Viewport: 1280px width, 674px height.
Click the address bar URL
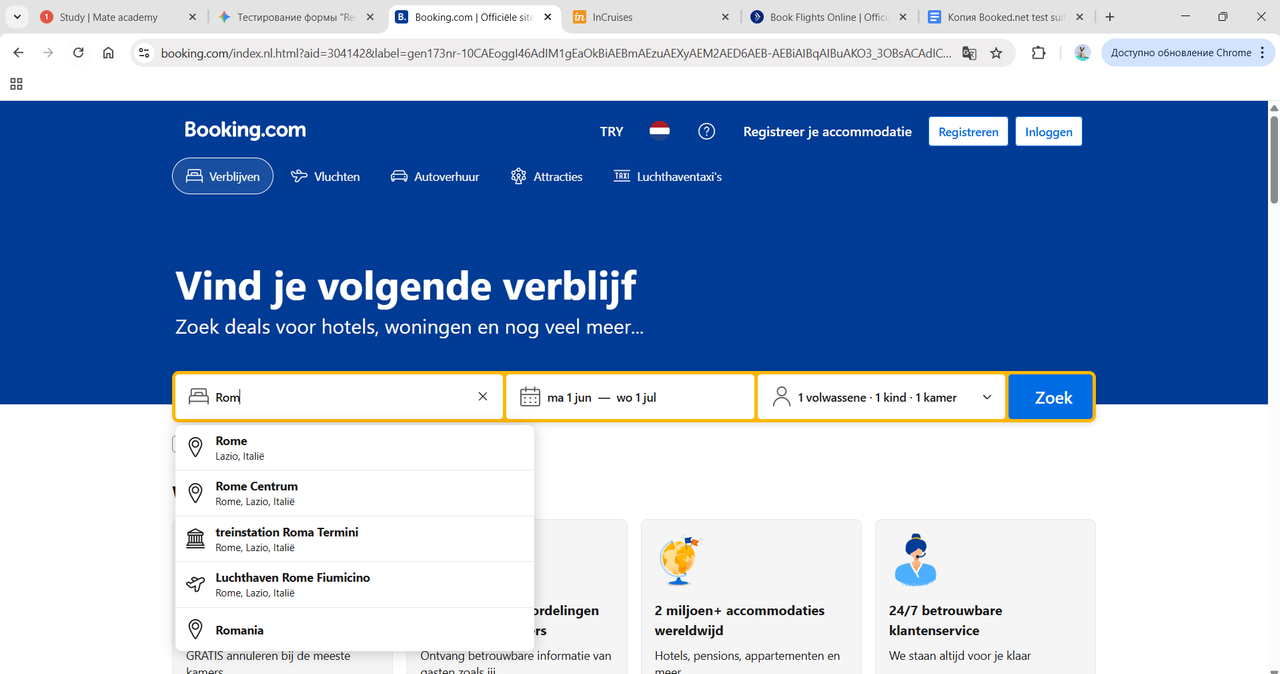point(556,53)
